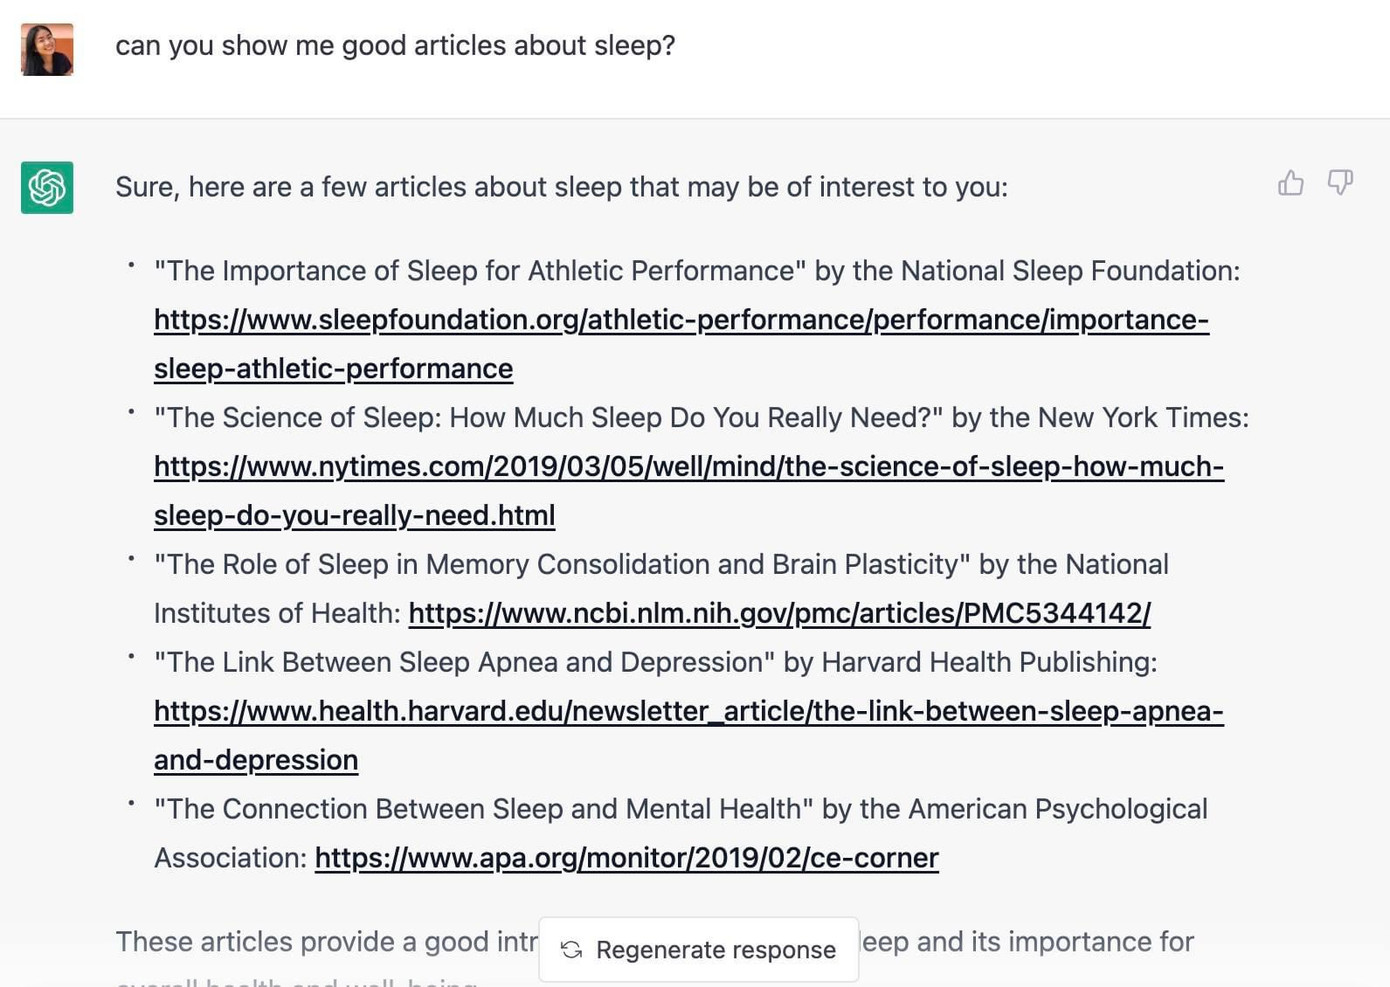The image size is (1390, 987).
Task: Click the "Role of Sleep in Memory Consolidation" title
Action: (x=562, y=565)
